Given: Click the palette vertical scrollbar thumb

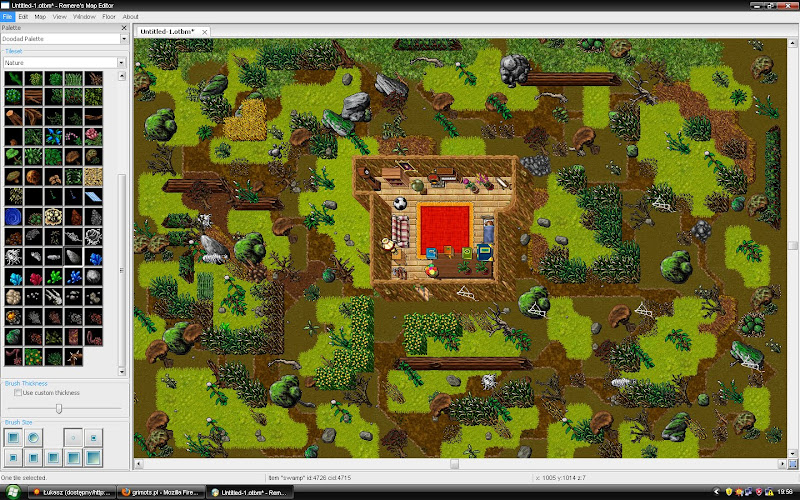Looking at the screenshot, I should 121,270.
